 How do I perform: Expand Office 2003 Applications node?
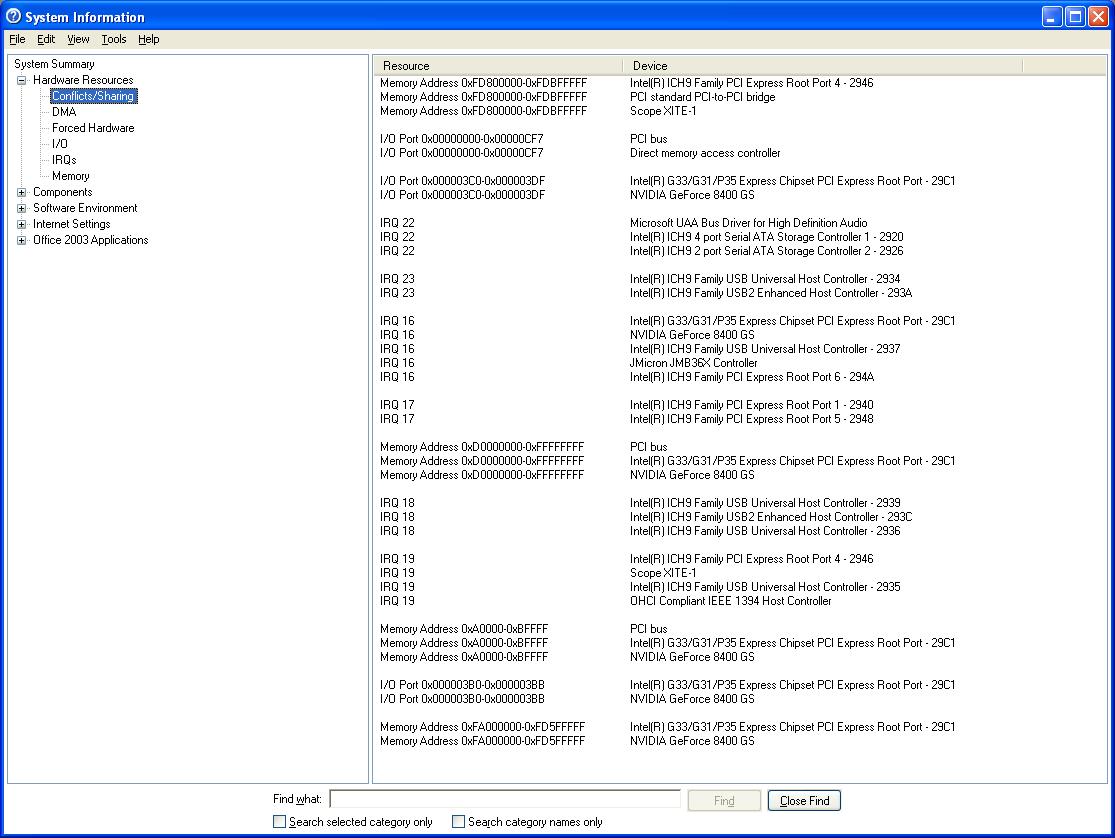pos(22,240)
